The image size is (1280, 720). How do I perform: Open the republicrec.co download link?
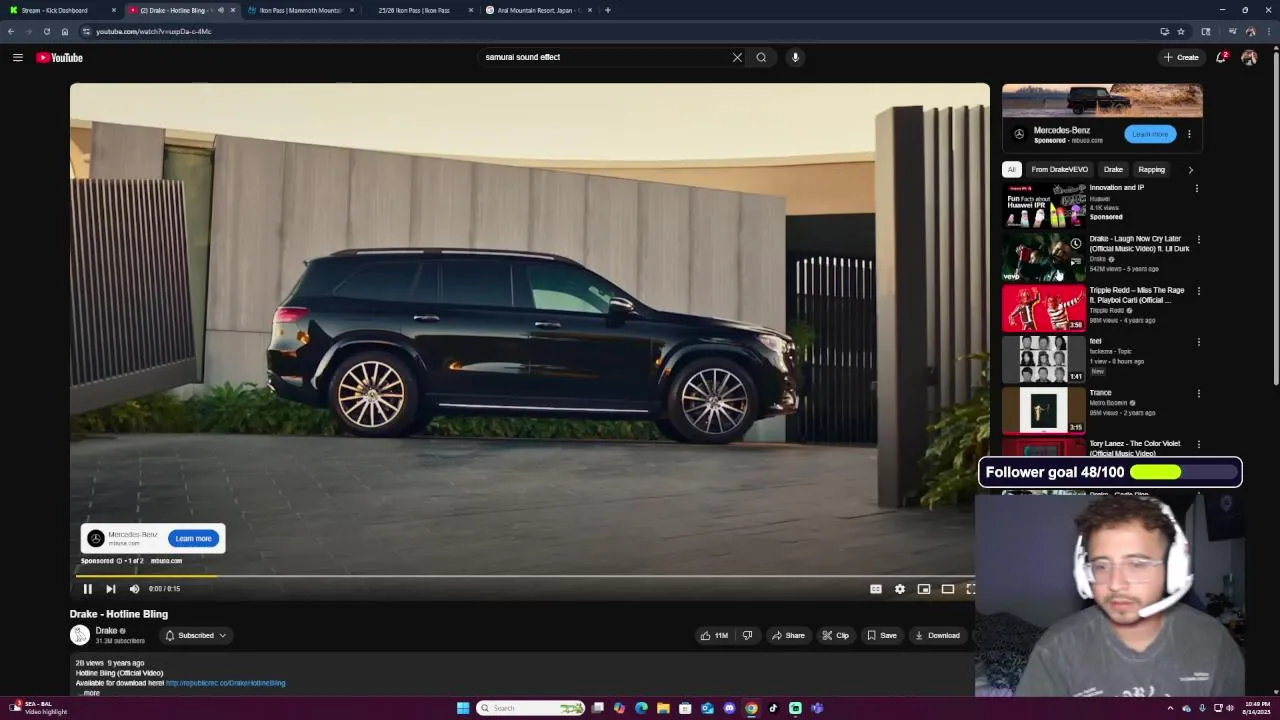[225, 683]
